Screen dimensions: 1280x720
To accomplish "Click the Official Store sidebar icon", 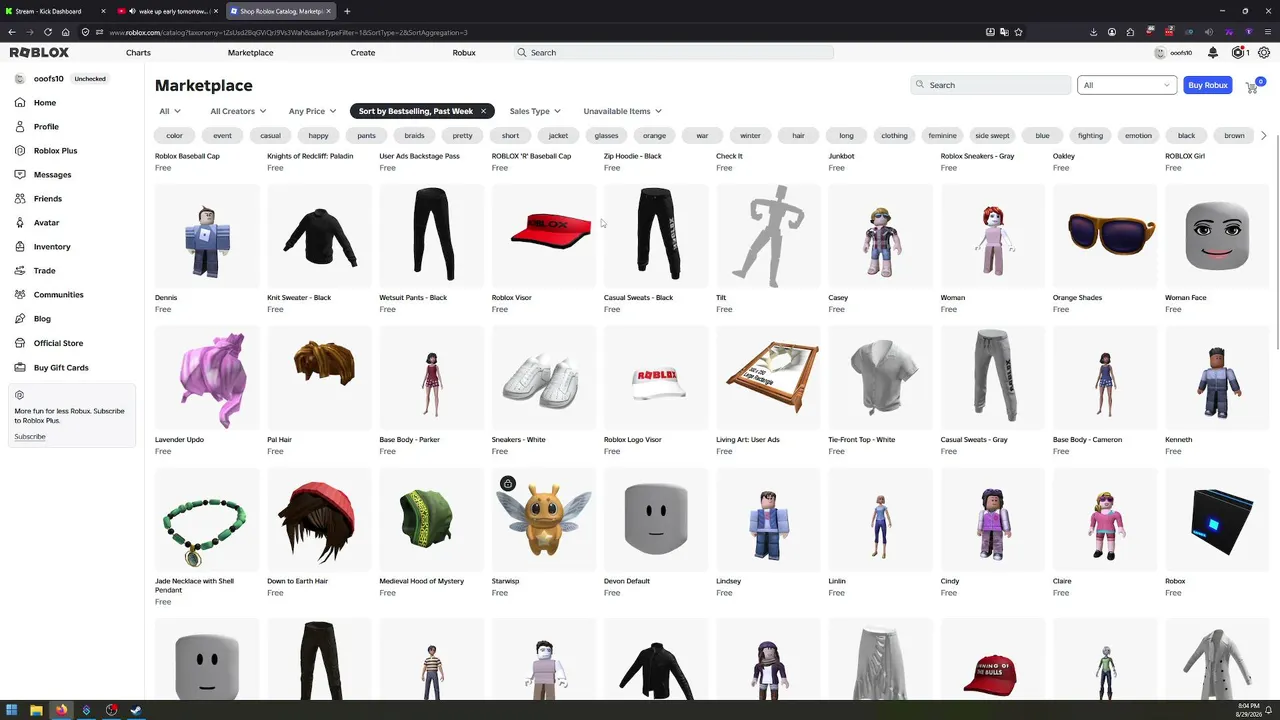I will click(19, 343).
